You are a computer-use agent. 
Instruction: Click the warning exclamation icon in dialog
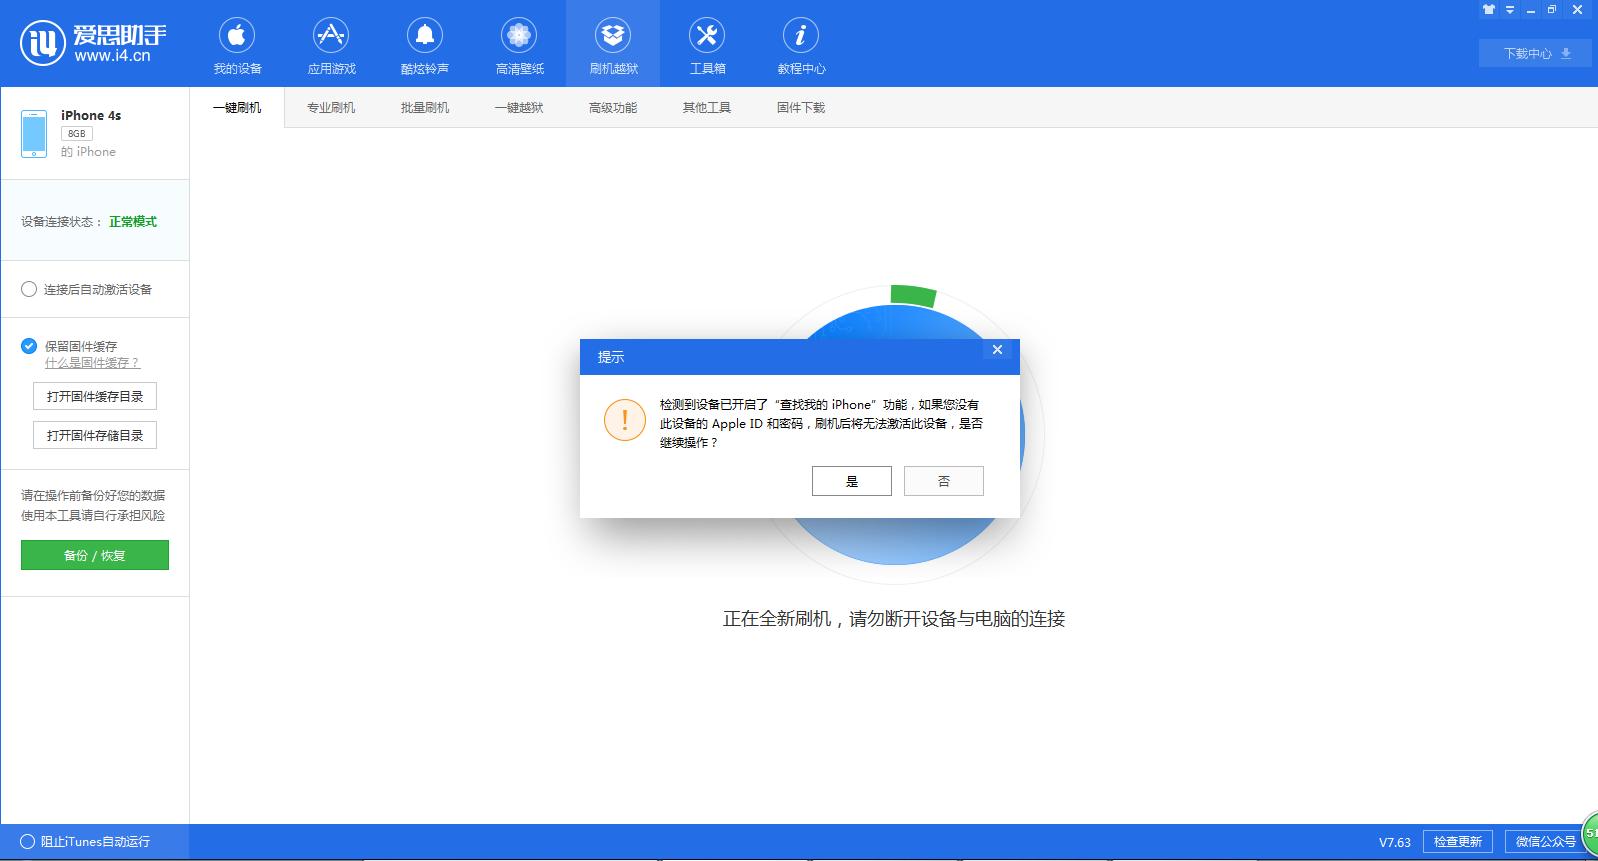click(x=625, y=420)
